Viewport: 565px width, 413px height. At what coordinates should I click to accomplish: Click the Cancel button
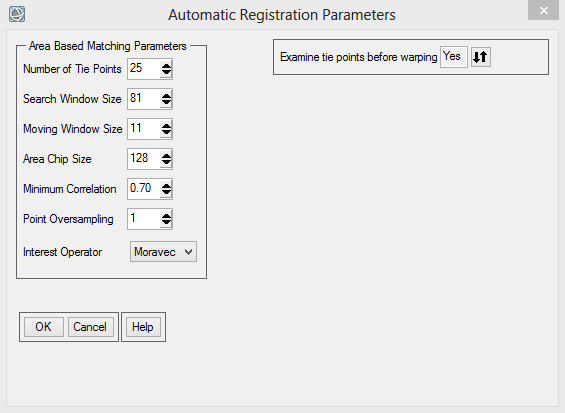pyautogui.click(x=90, y=327)
